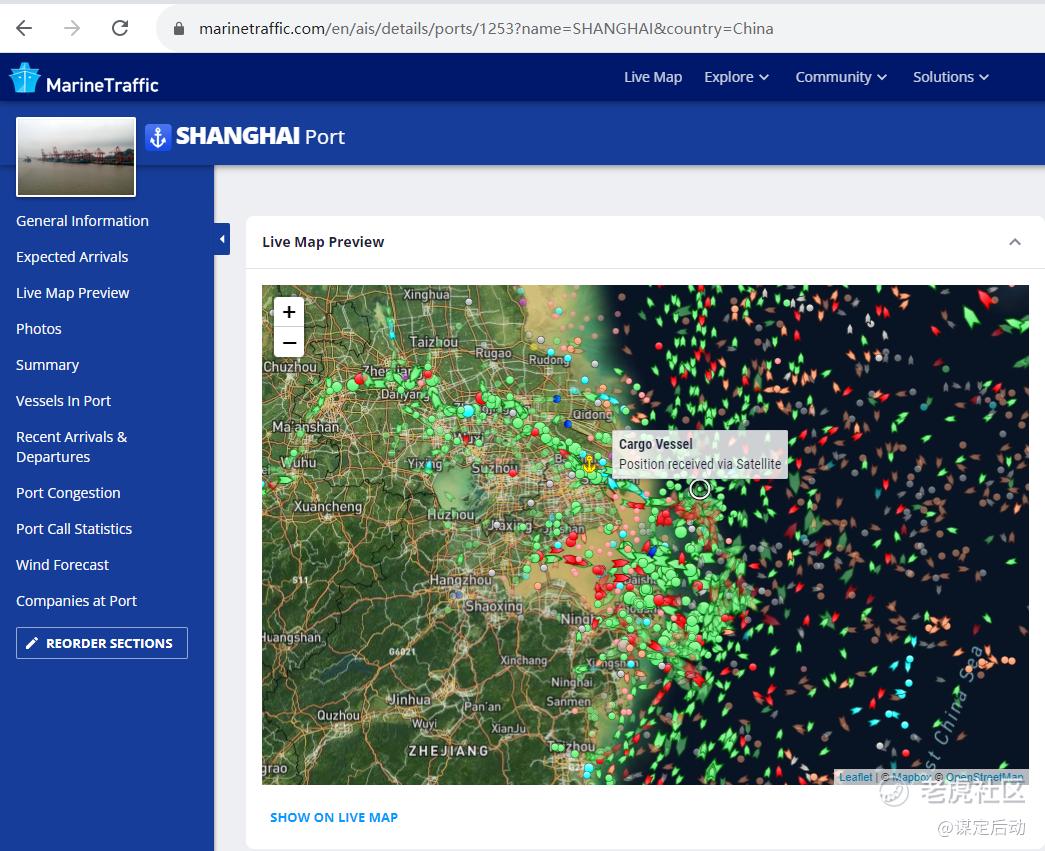Screen dimensions: 1045x851
Task: Zoom in on the map
Action: click(x=289, y=312)
